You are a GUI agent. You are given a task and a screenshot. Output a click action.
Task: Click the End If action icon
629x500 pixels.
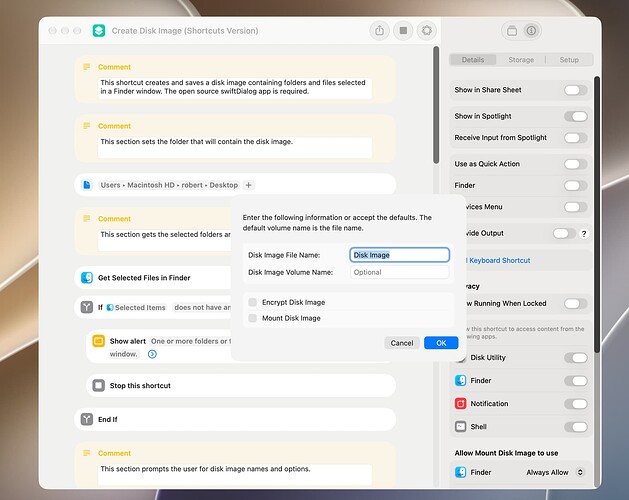pyautogui.click(x=87, y=419)
